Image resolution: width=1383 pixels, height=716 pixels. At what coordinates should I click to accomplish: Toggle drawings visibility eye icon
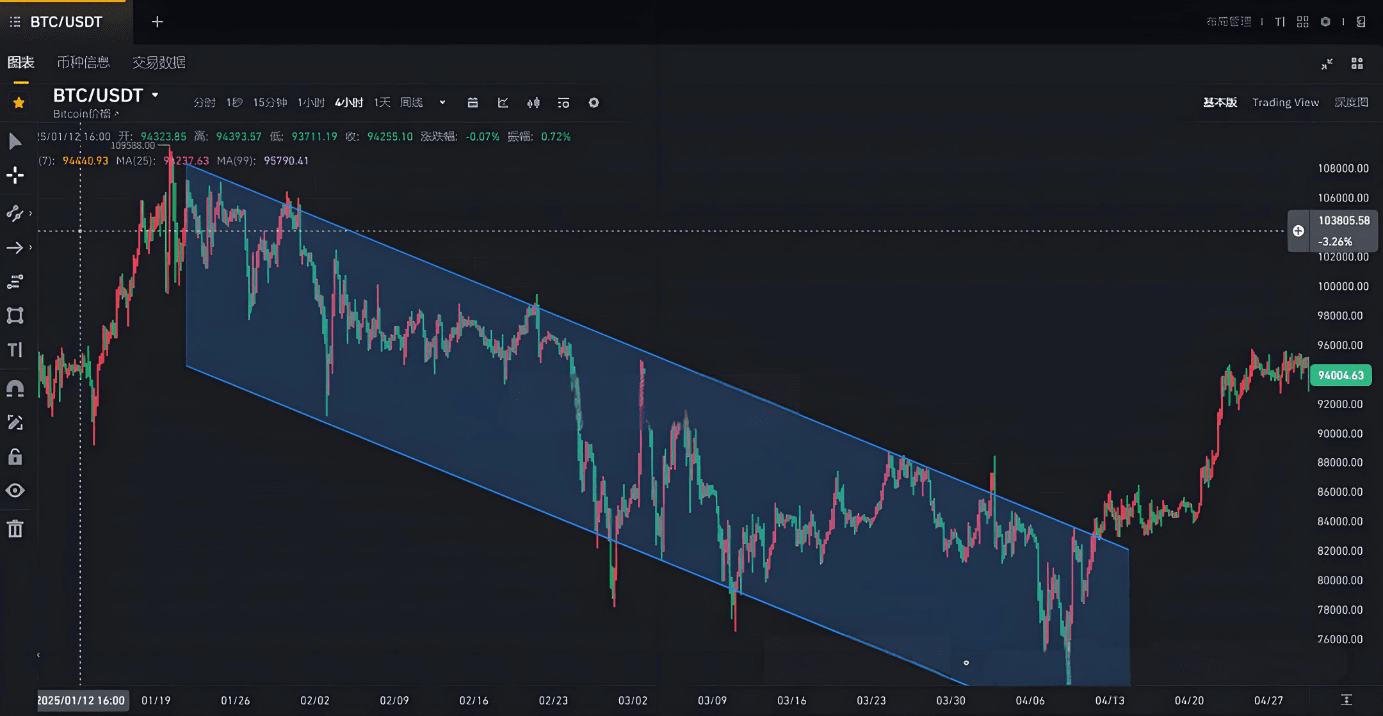coord(15,491)
